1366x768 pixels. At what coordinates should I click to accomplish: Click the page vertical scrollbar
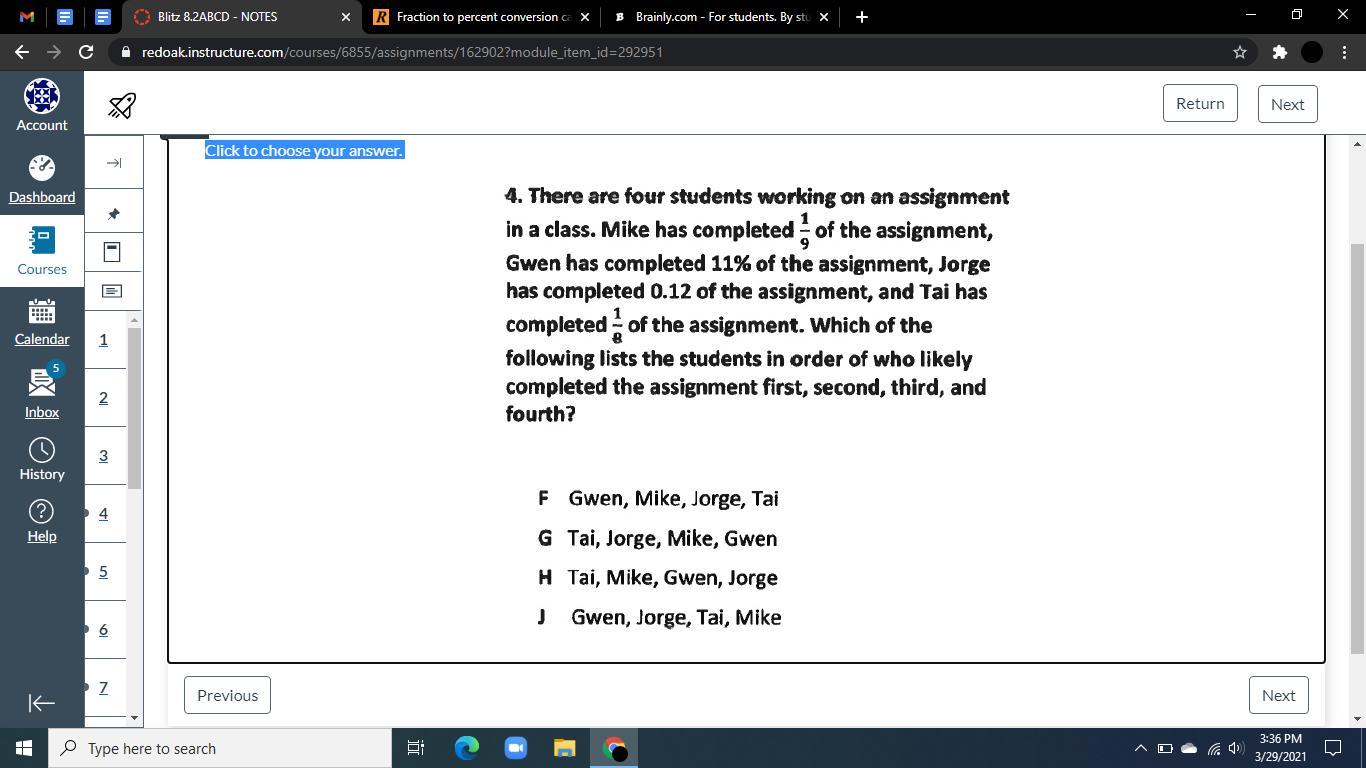point(1357,448)
